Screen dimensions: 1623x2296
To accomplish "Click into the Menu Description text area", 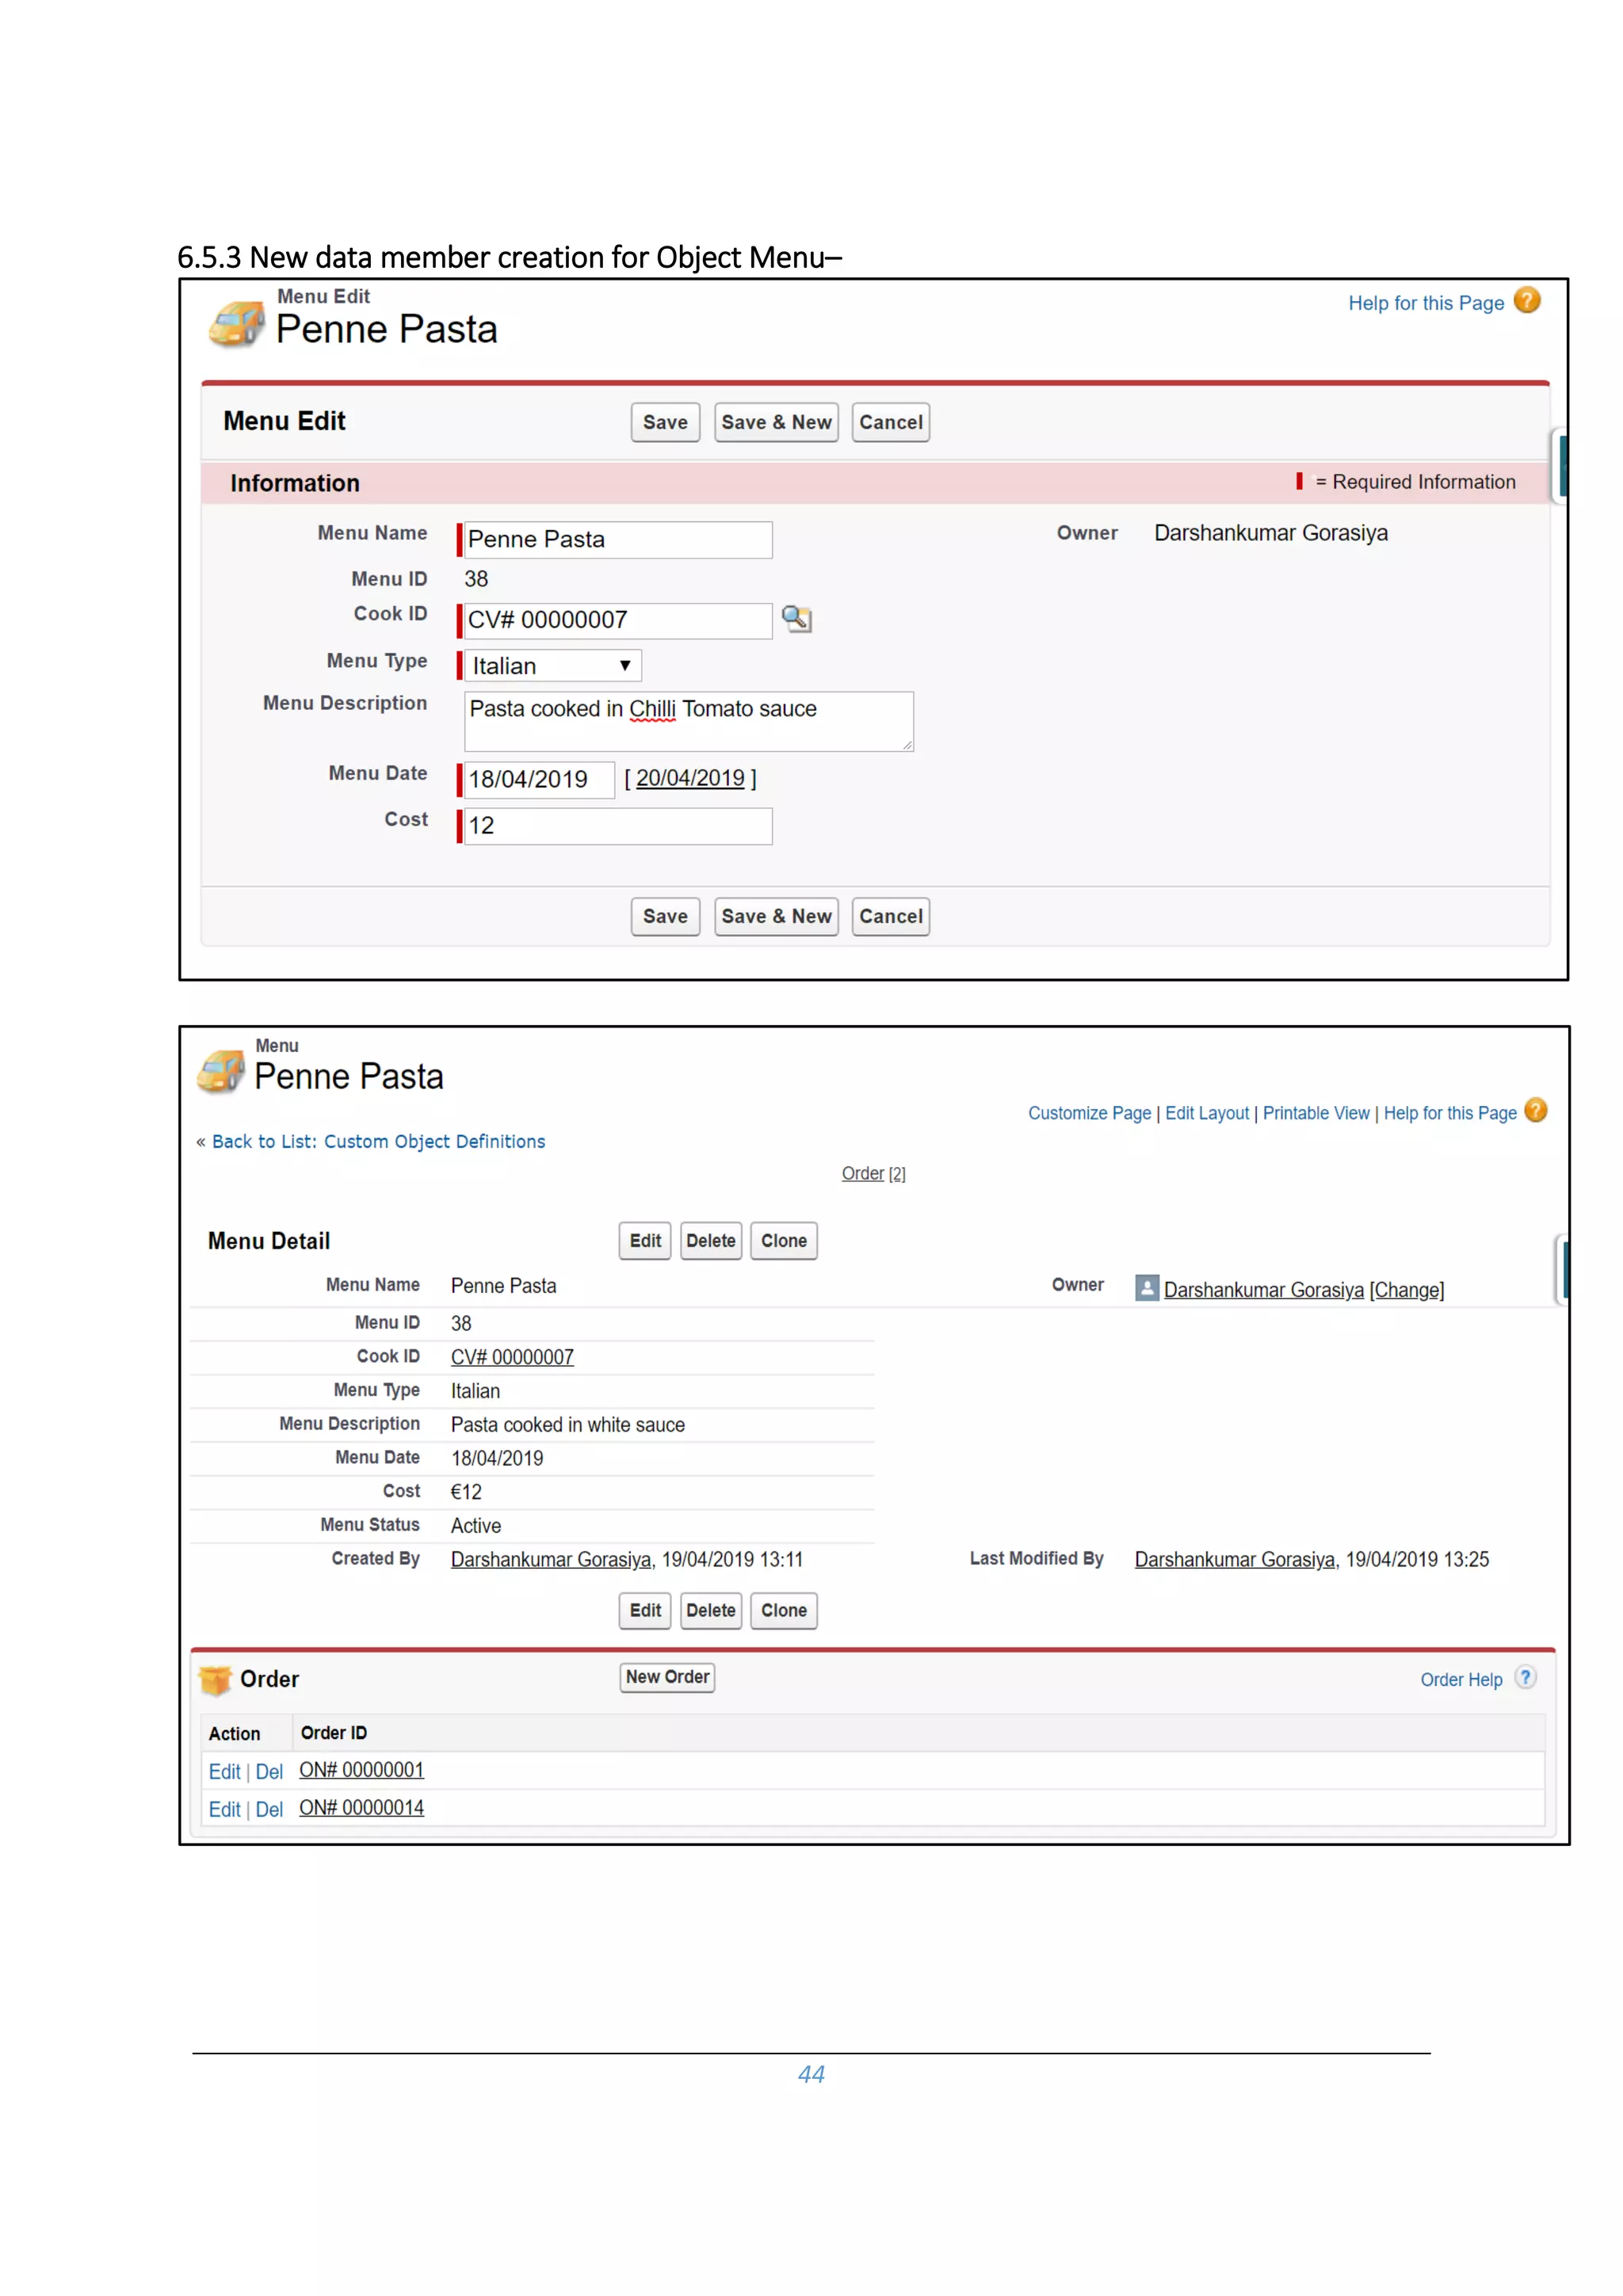I will 688,721.
